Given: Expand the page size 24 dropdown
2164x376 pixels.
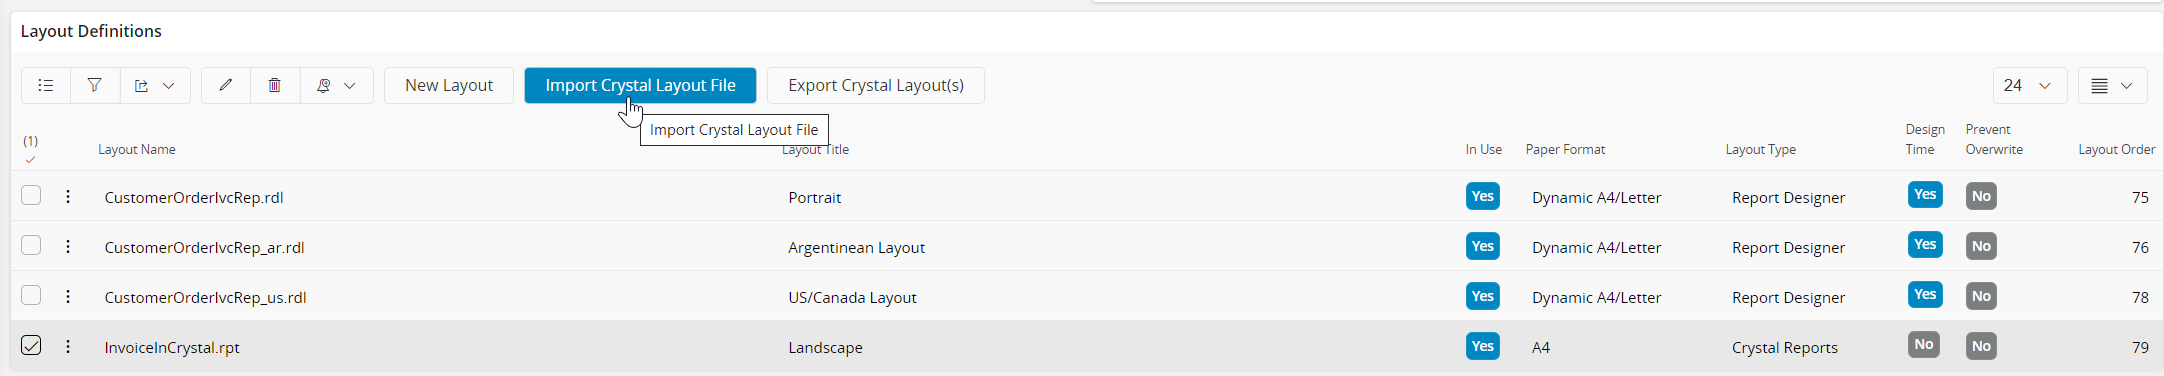Looking at the screenshot, I should tap(2029, 86).
